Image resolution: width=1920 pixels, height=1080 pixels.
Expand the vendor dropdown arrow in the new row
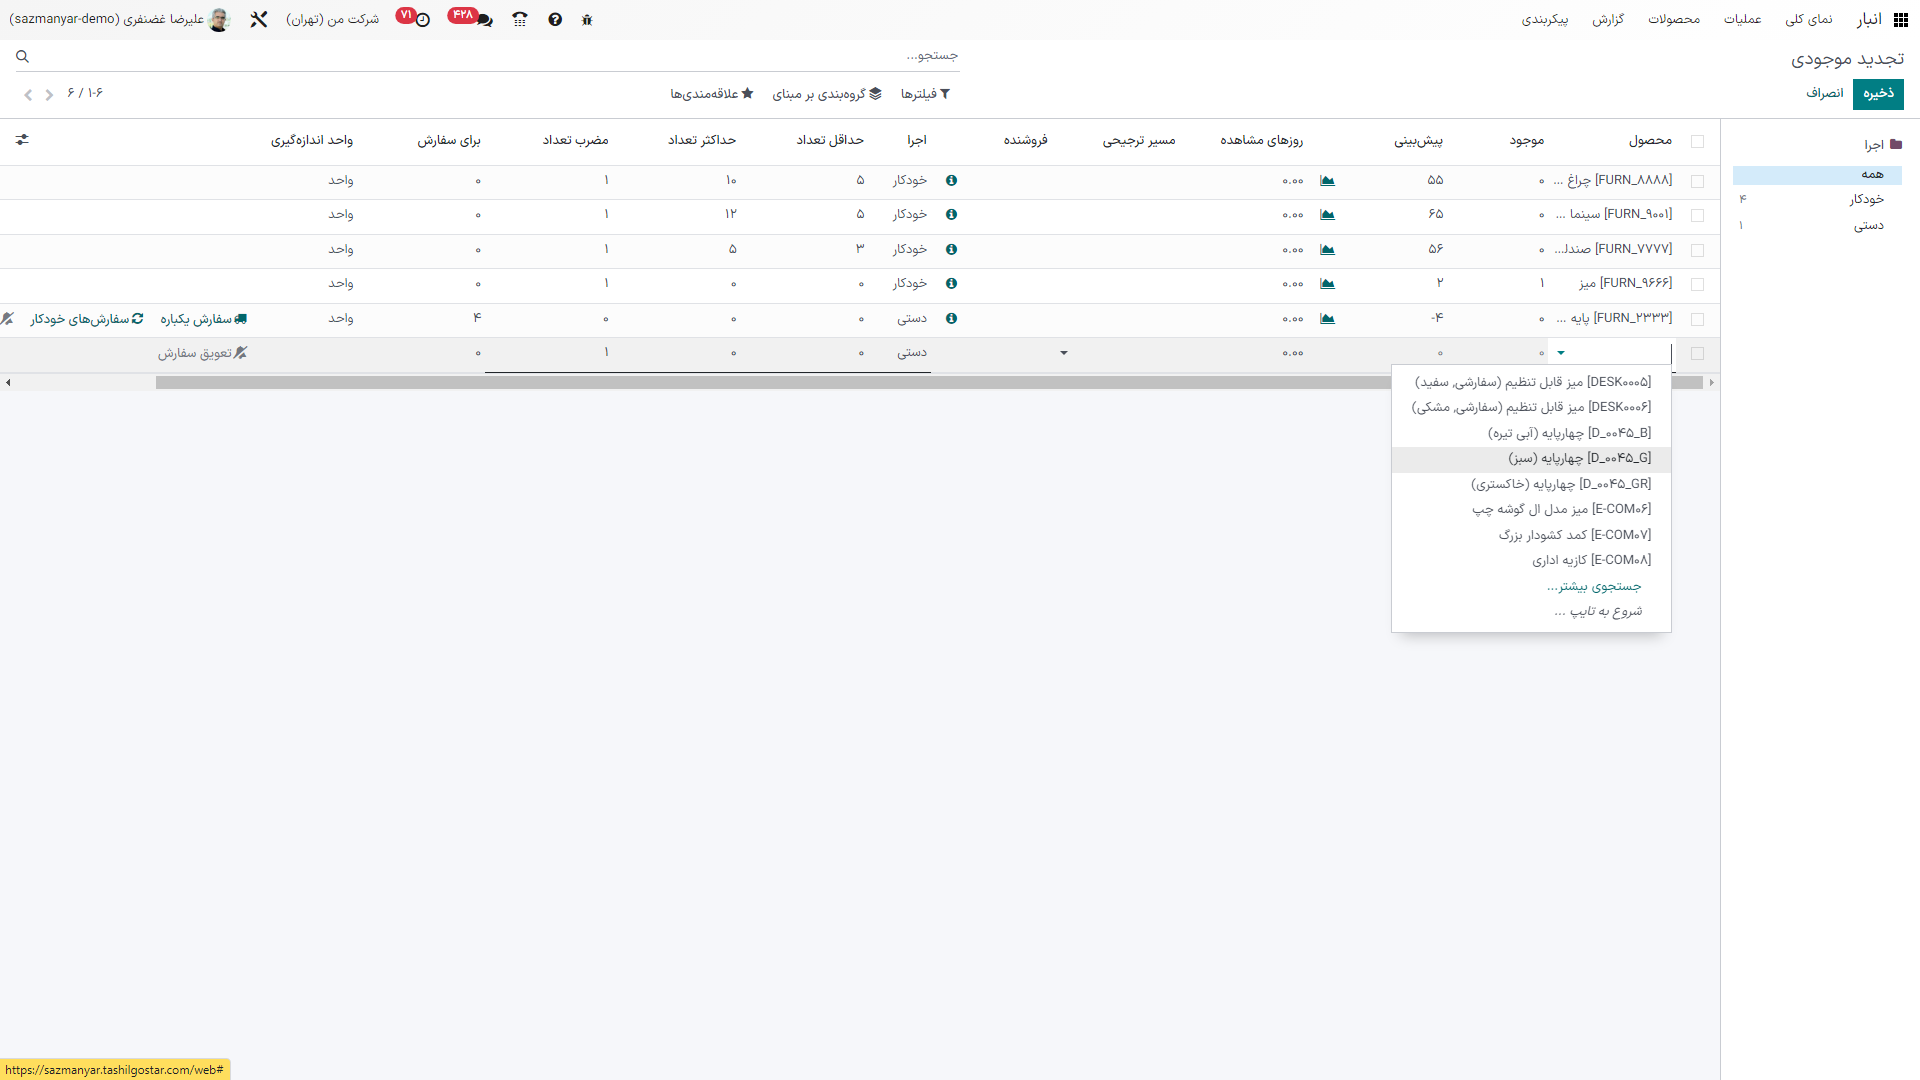coord(1063,353)
